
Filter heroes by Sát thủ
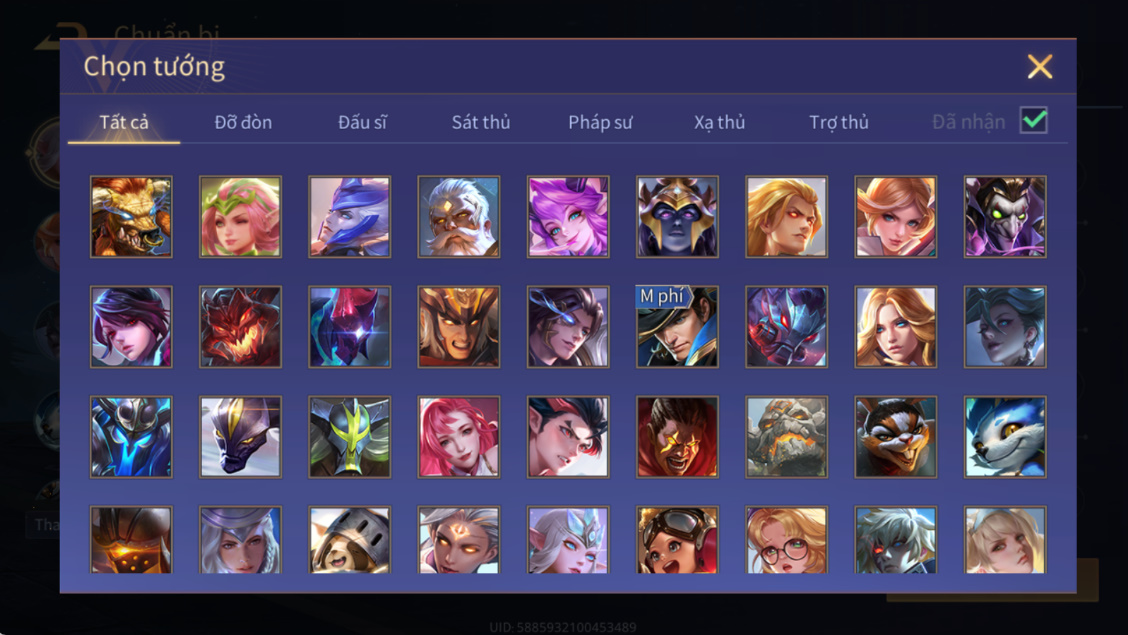point(481,122)
